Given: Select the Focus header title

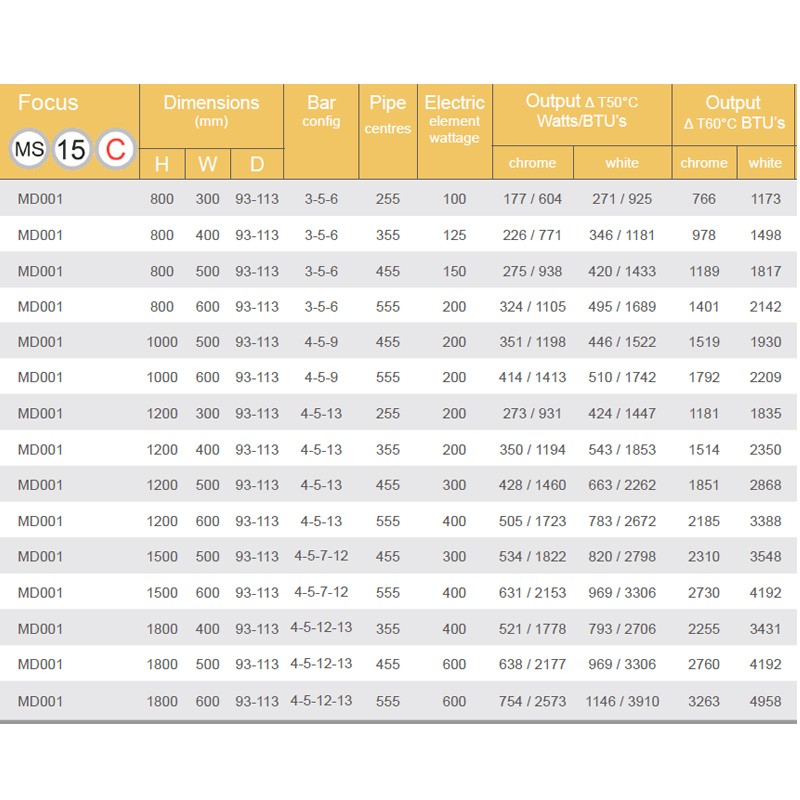Looking at the screenshot, I should click(48, 103).
